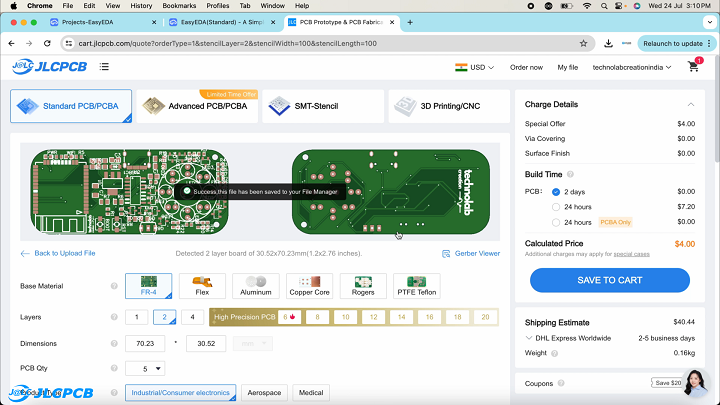Click the PCB Qty help icon
Image resolution: width=720 pixels, height=405 pixels.
coord(114,368)
